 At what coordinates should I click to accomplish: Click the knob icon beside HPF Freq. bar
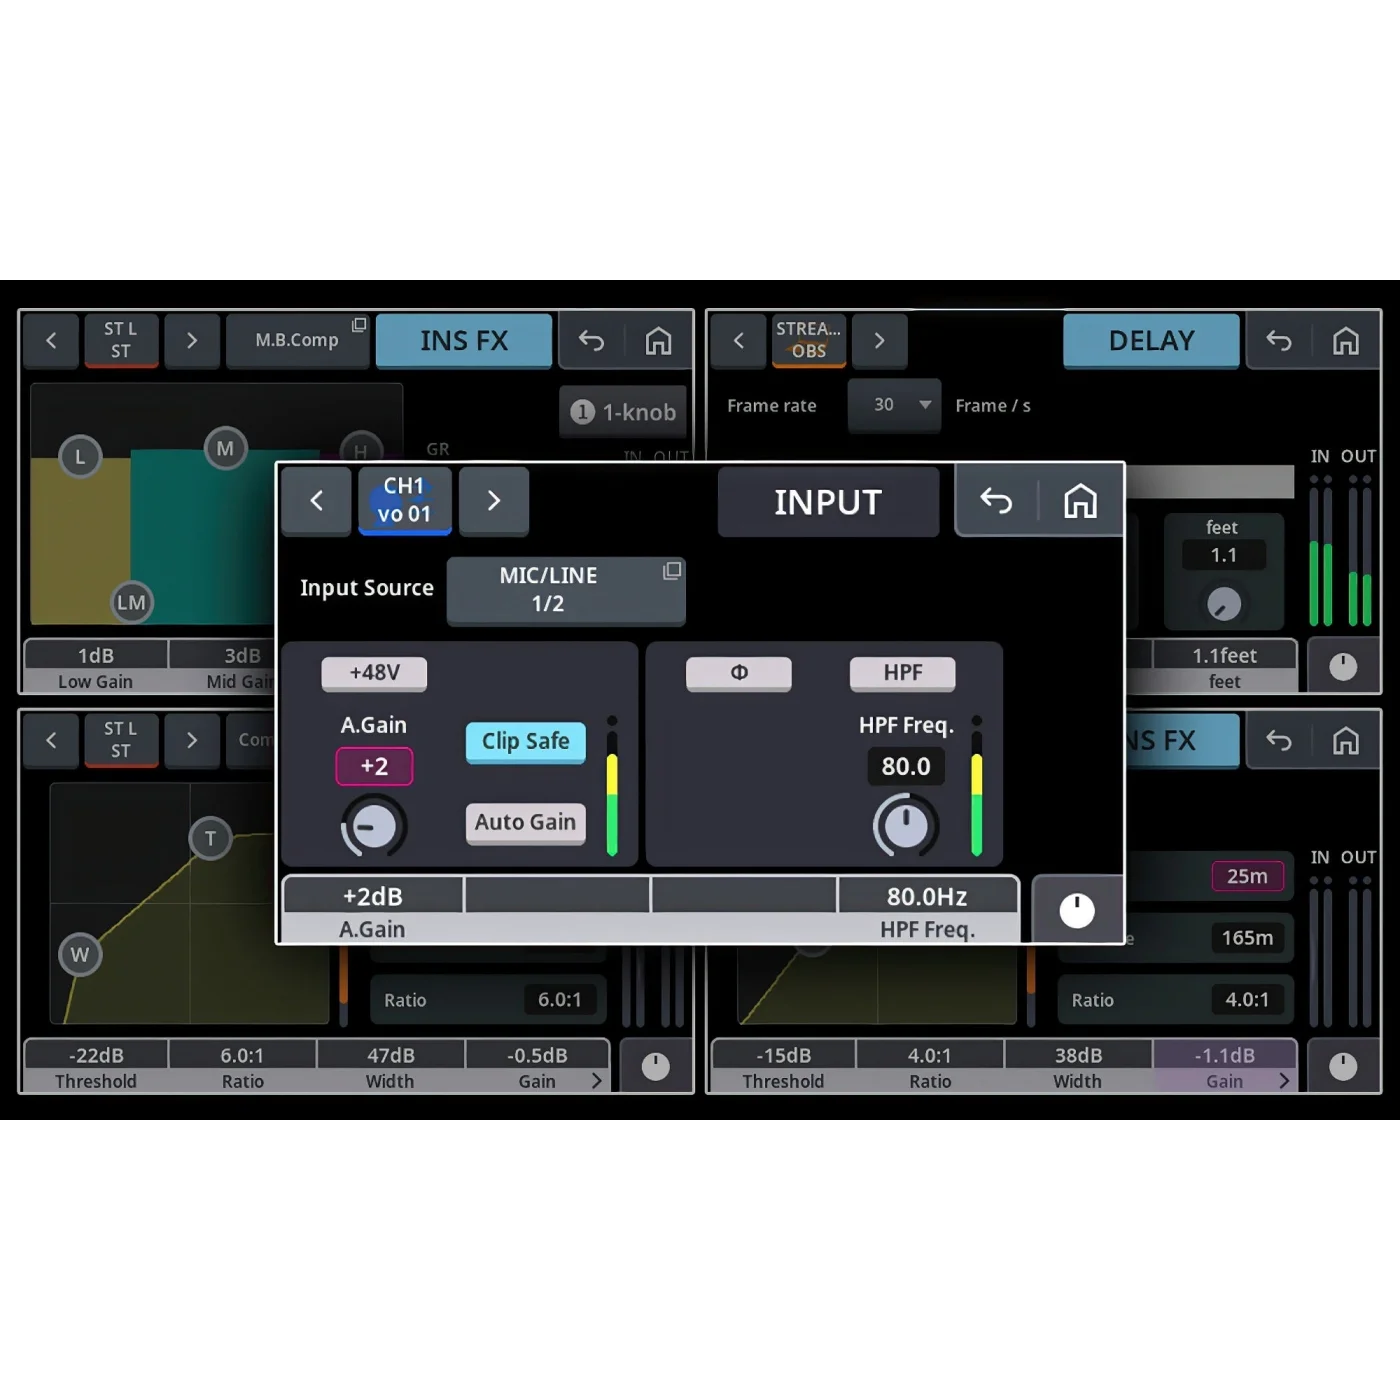tap(1077, 910)
